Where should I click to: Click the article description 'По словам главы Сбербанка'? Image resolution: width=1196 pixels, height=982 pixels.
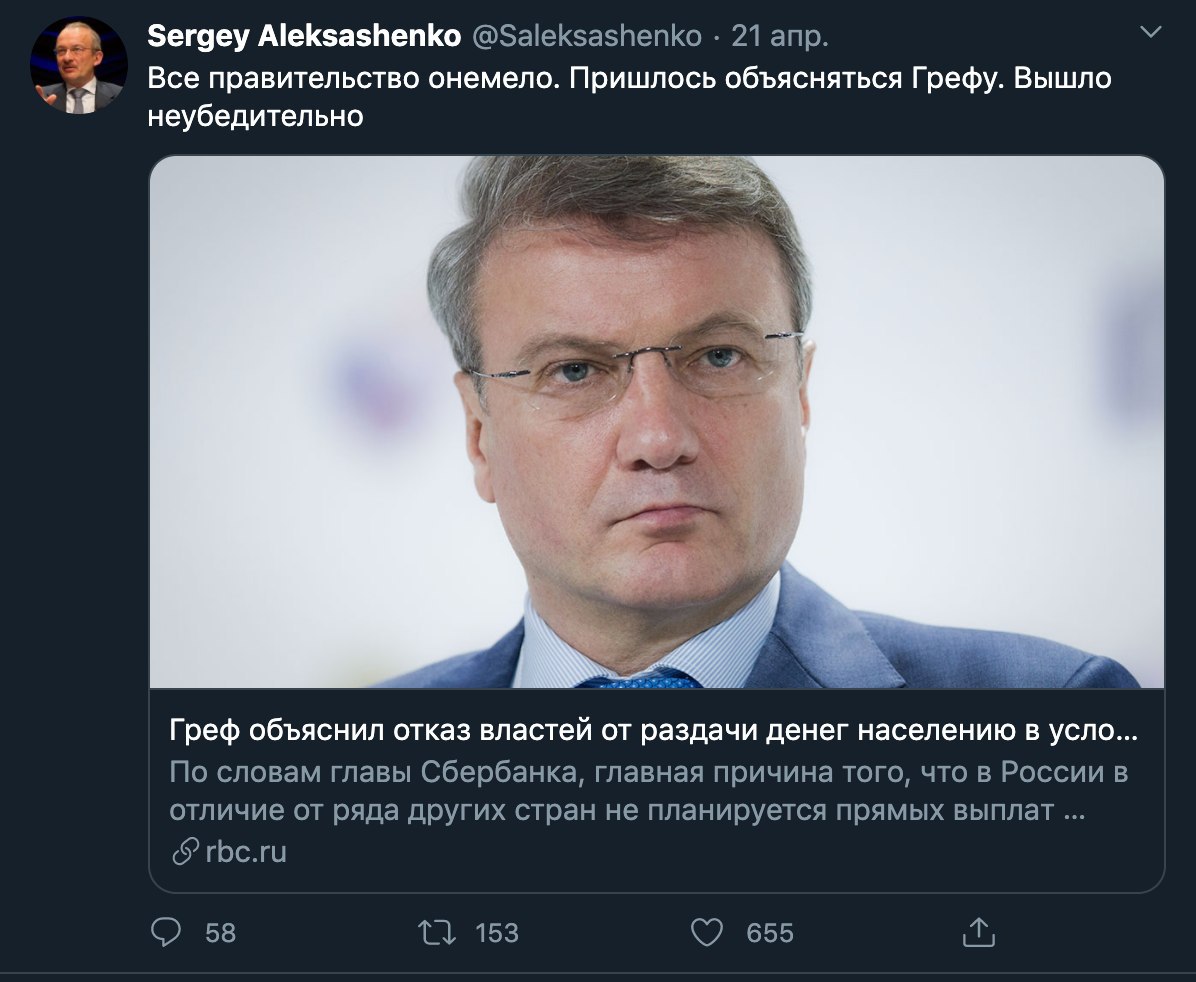[373, 772]
